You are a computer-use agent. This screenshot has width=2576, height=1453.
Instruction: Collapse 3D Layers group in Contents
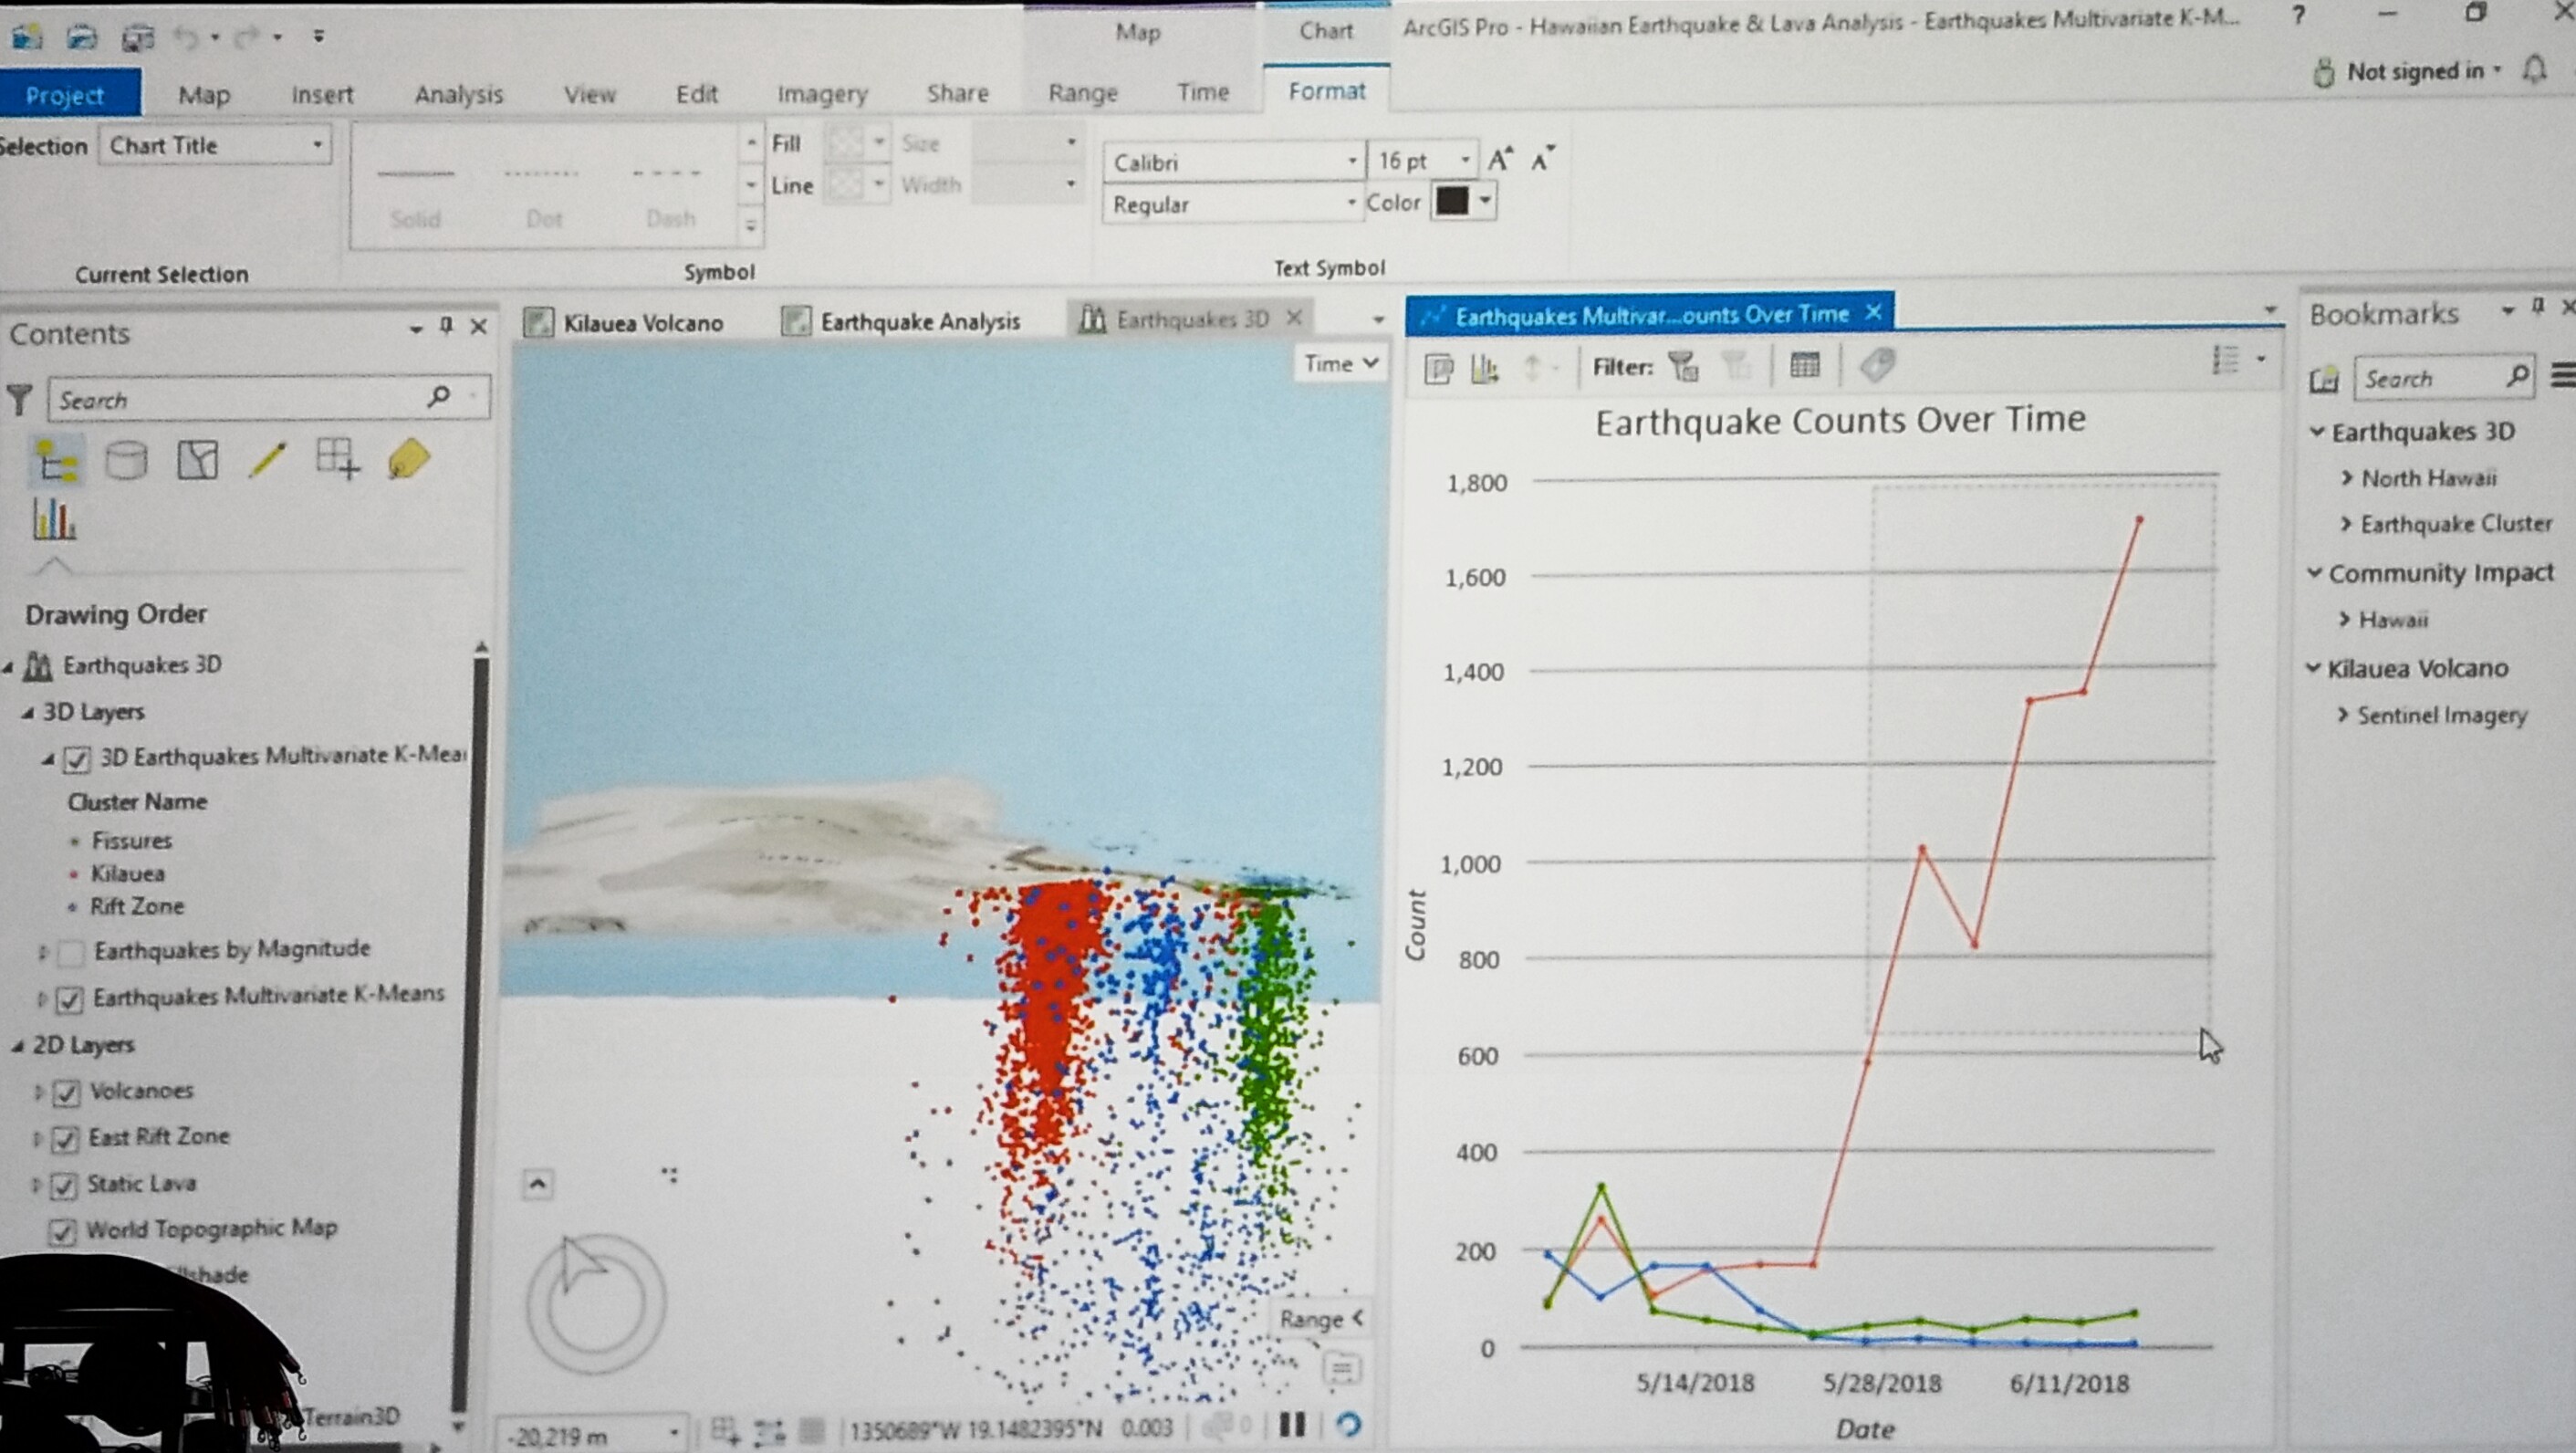tap(28, 713)
